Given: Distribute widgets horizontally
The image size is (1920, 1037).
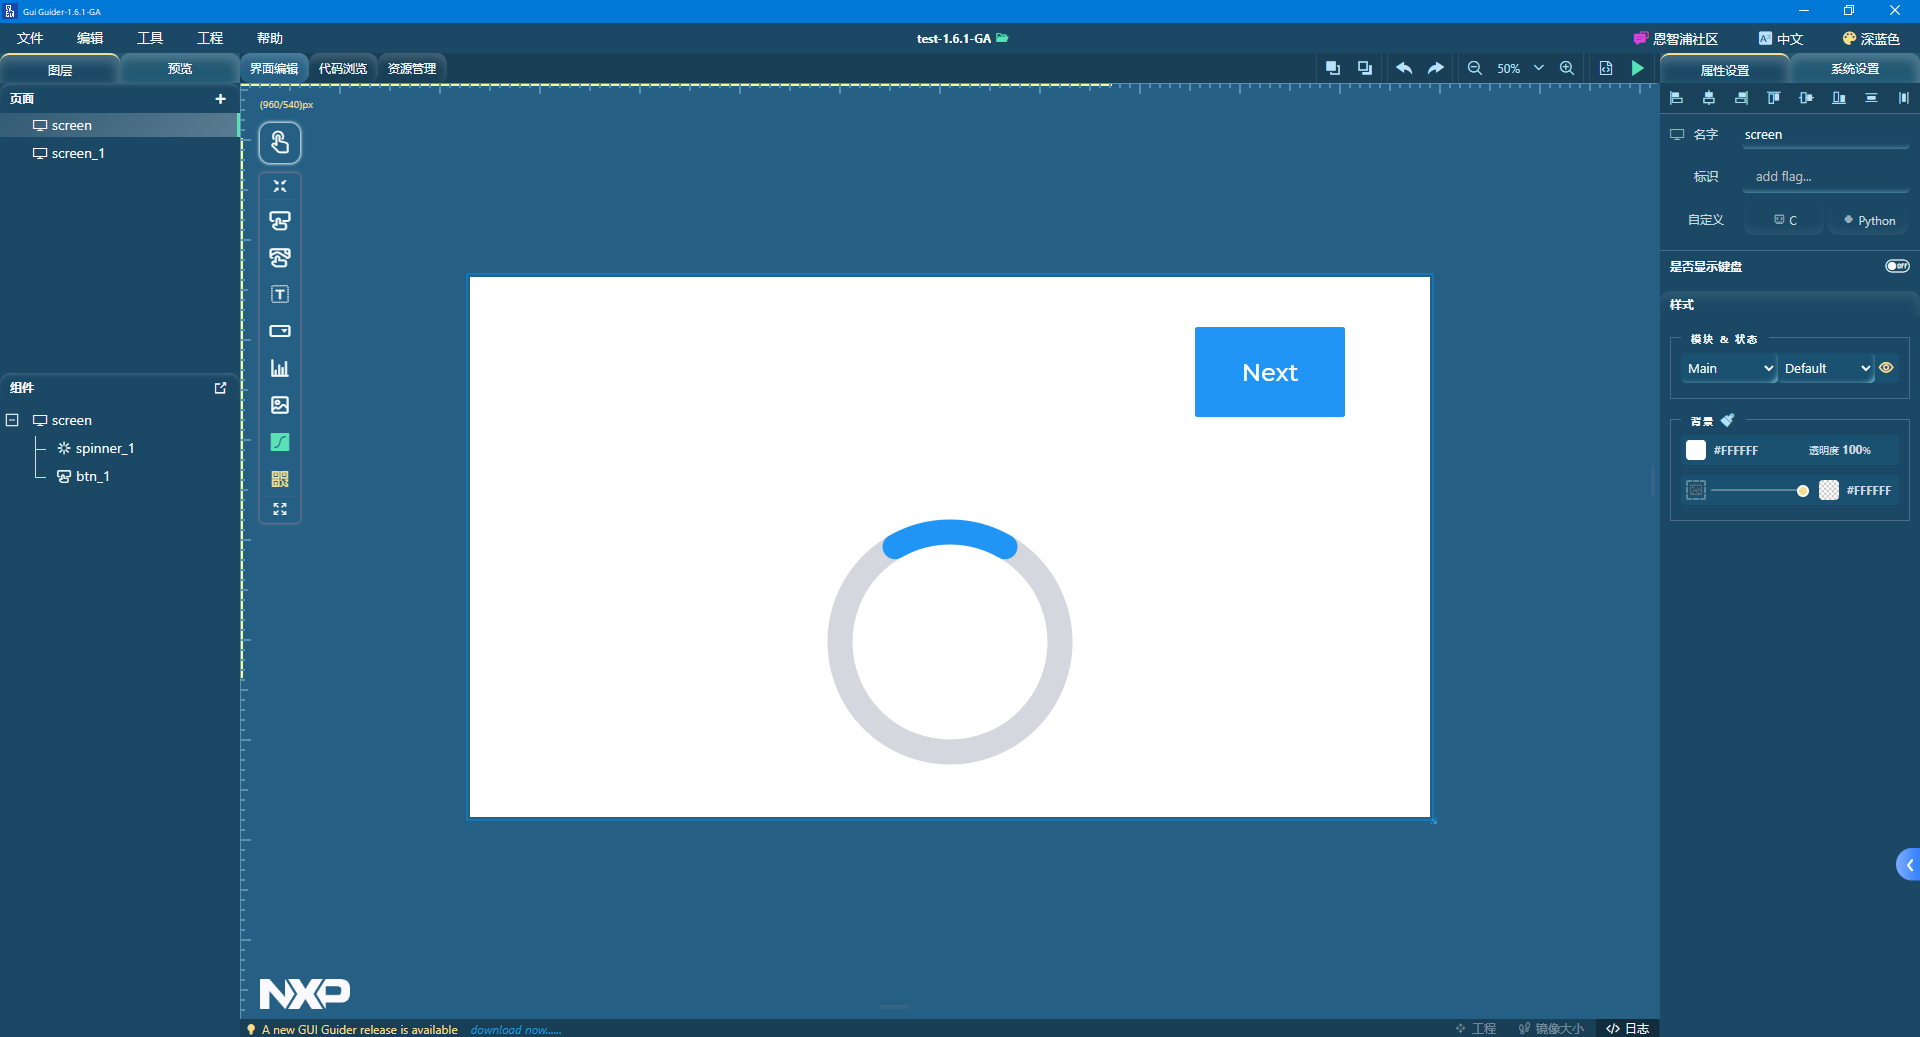Looking at the screenshot, I should tap(1904, 98).
